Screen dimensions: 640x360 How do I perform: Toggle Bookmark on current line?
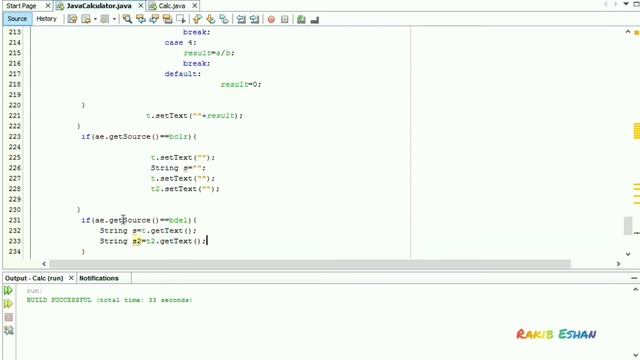(224, 19)
